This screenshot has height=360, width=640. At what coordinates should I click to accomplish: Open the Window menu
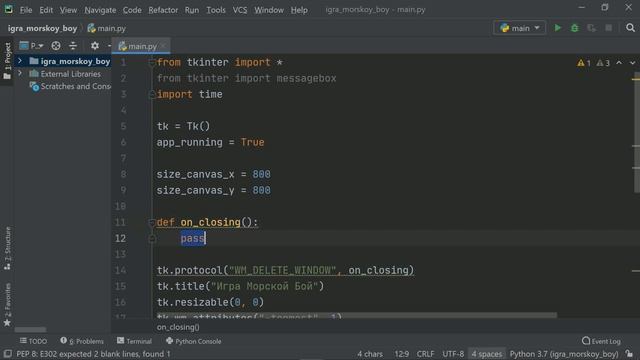coord(269,10)
